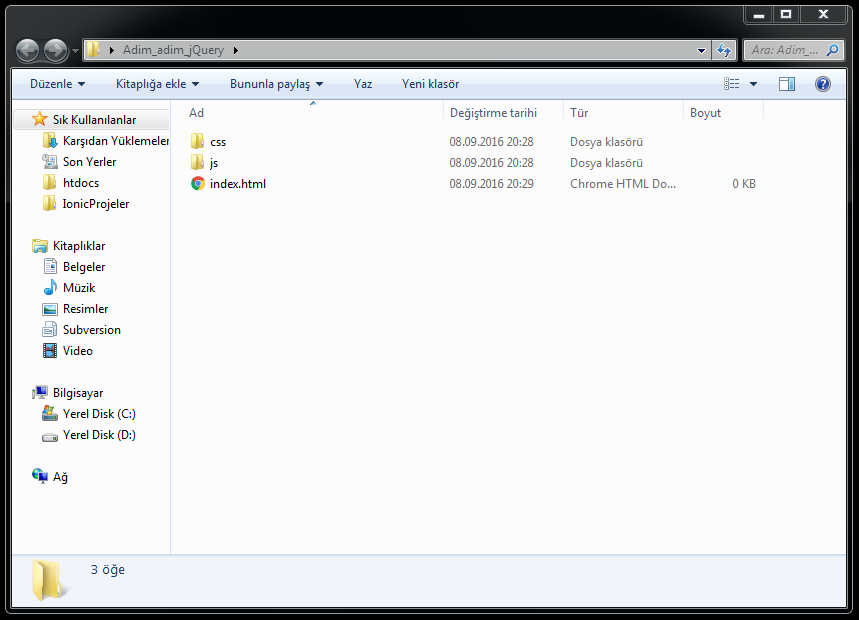Go forward with the Forward arrow button
The height and width of the screenshot is (620, 859).
click(55, 50)
